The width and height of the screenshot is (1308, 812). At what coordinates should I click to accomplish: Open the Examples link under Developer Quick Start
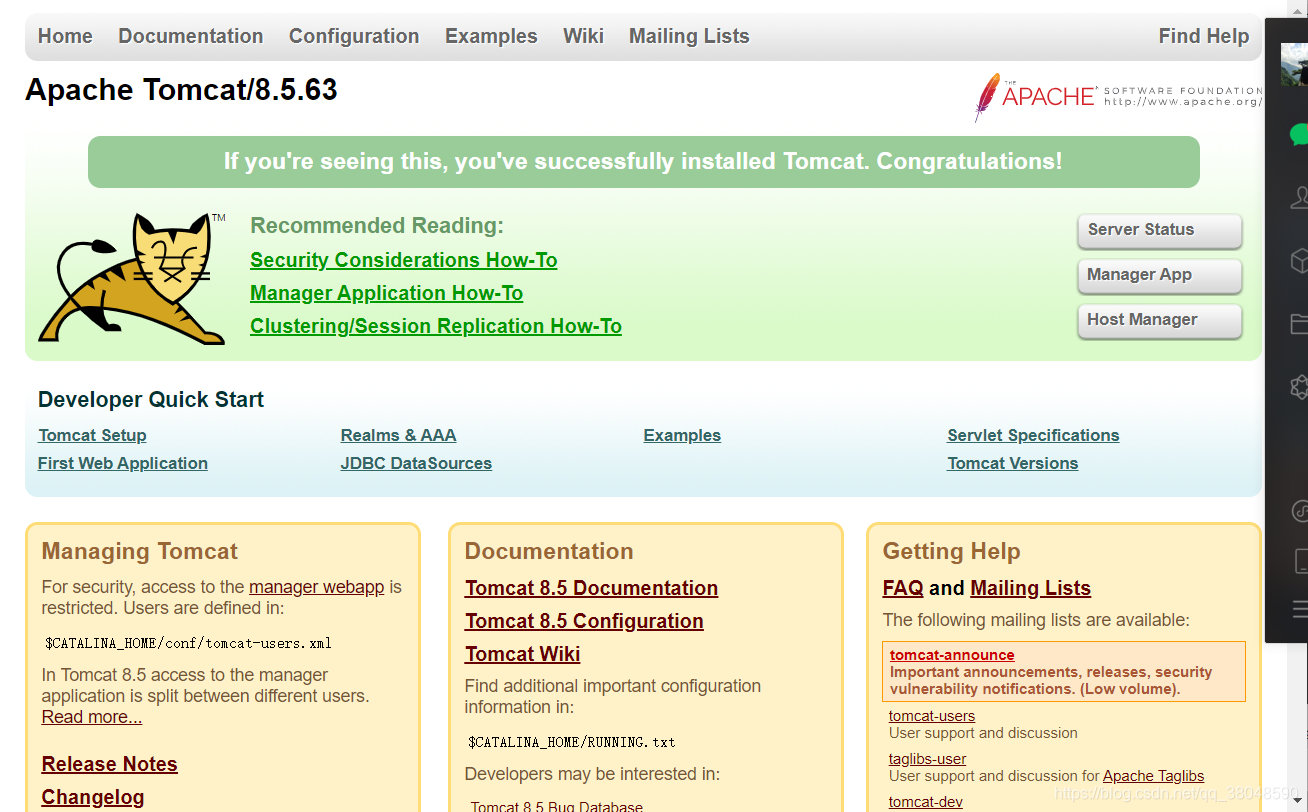pyautogui.click(x=682, y=435)
